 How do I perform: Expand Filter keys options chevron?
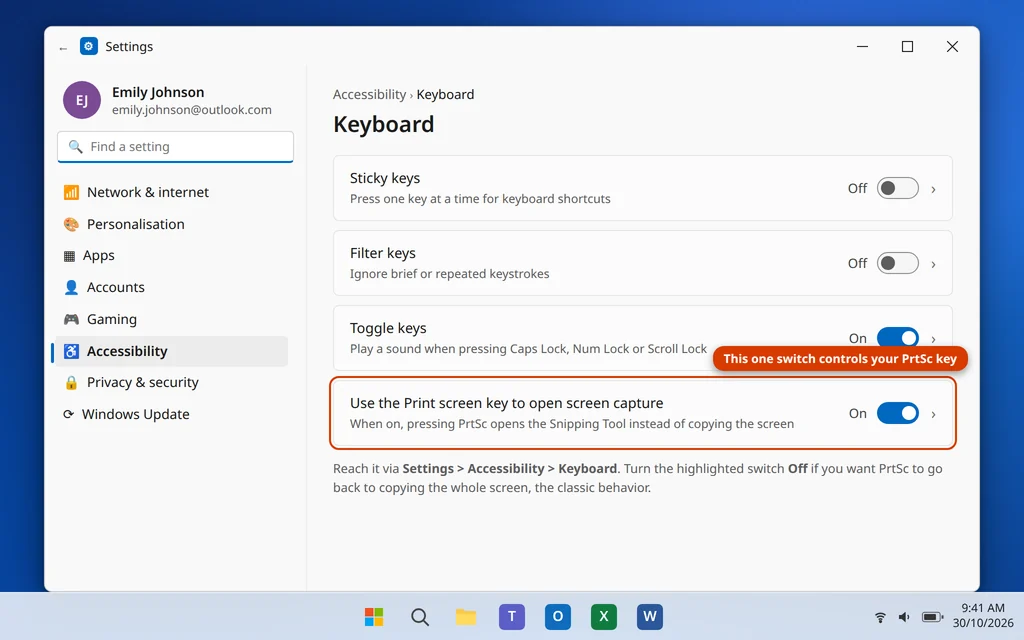(x=933, y=264)
